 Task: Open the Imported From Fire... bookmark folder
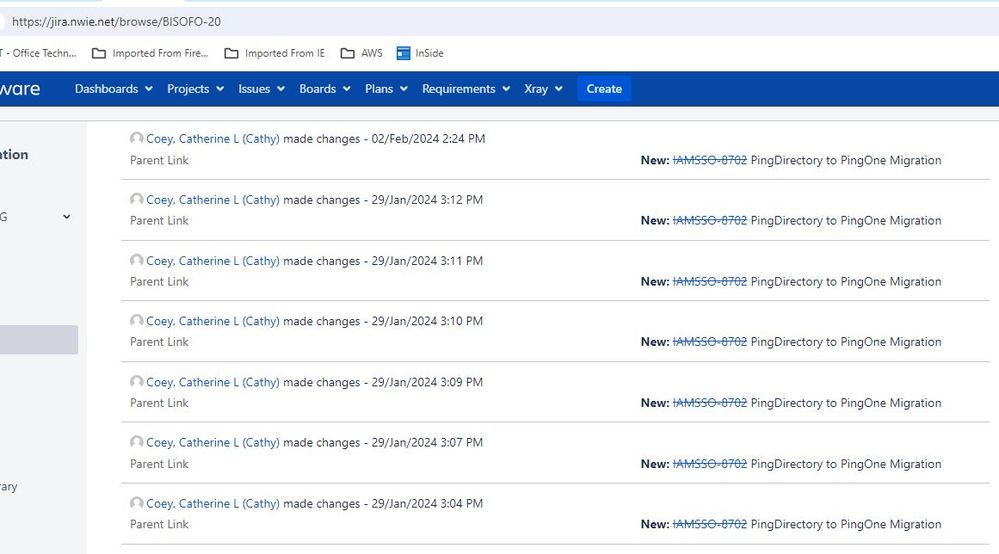tap(150, 53)
